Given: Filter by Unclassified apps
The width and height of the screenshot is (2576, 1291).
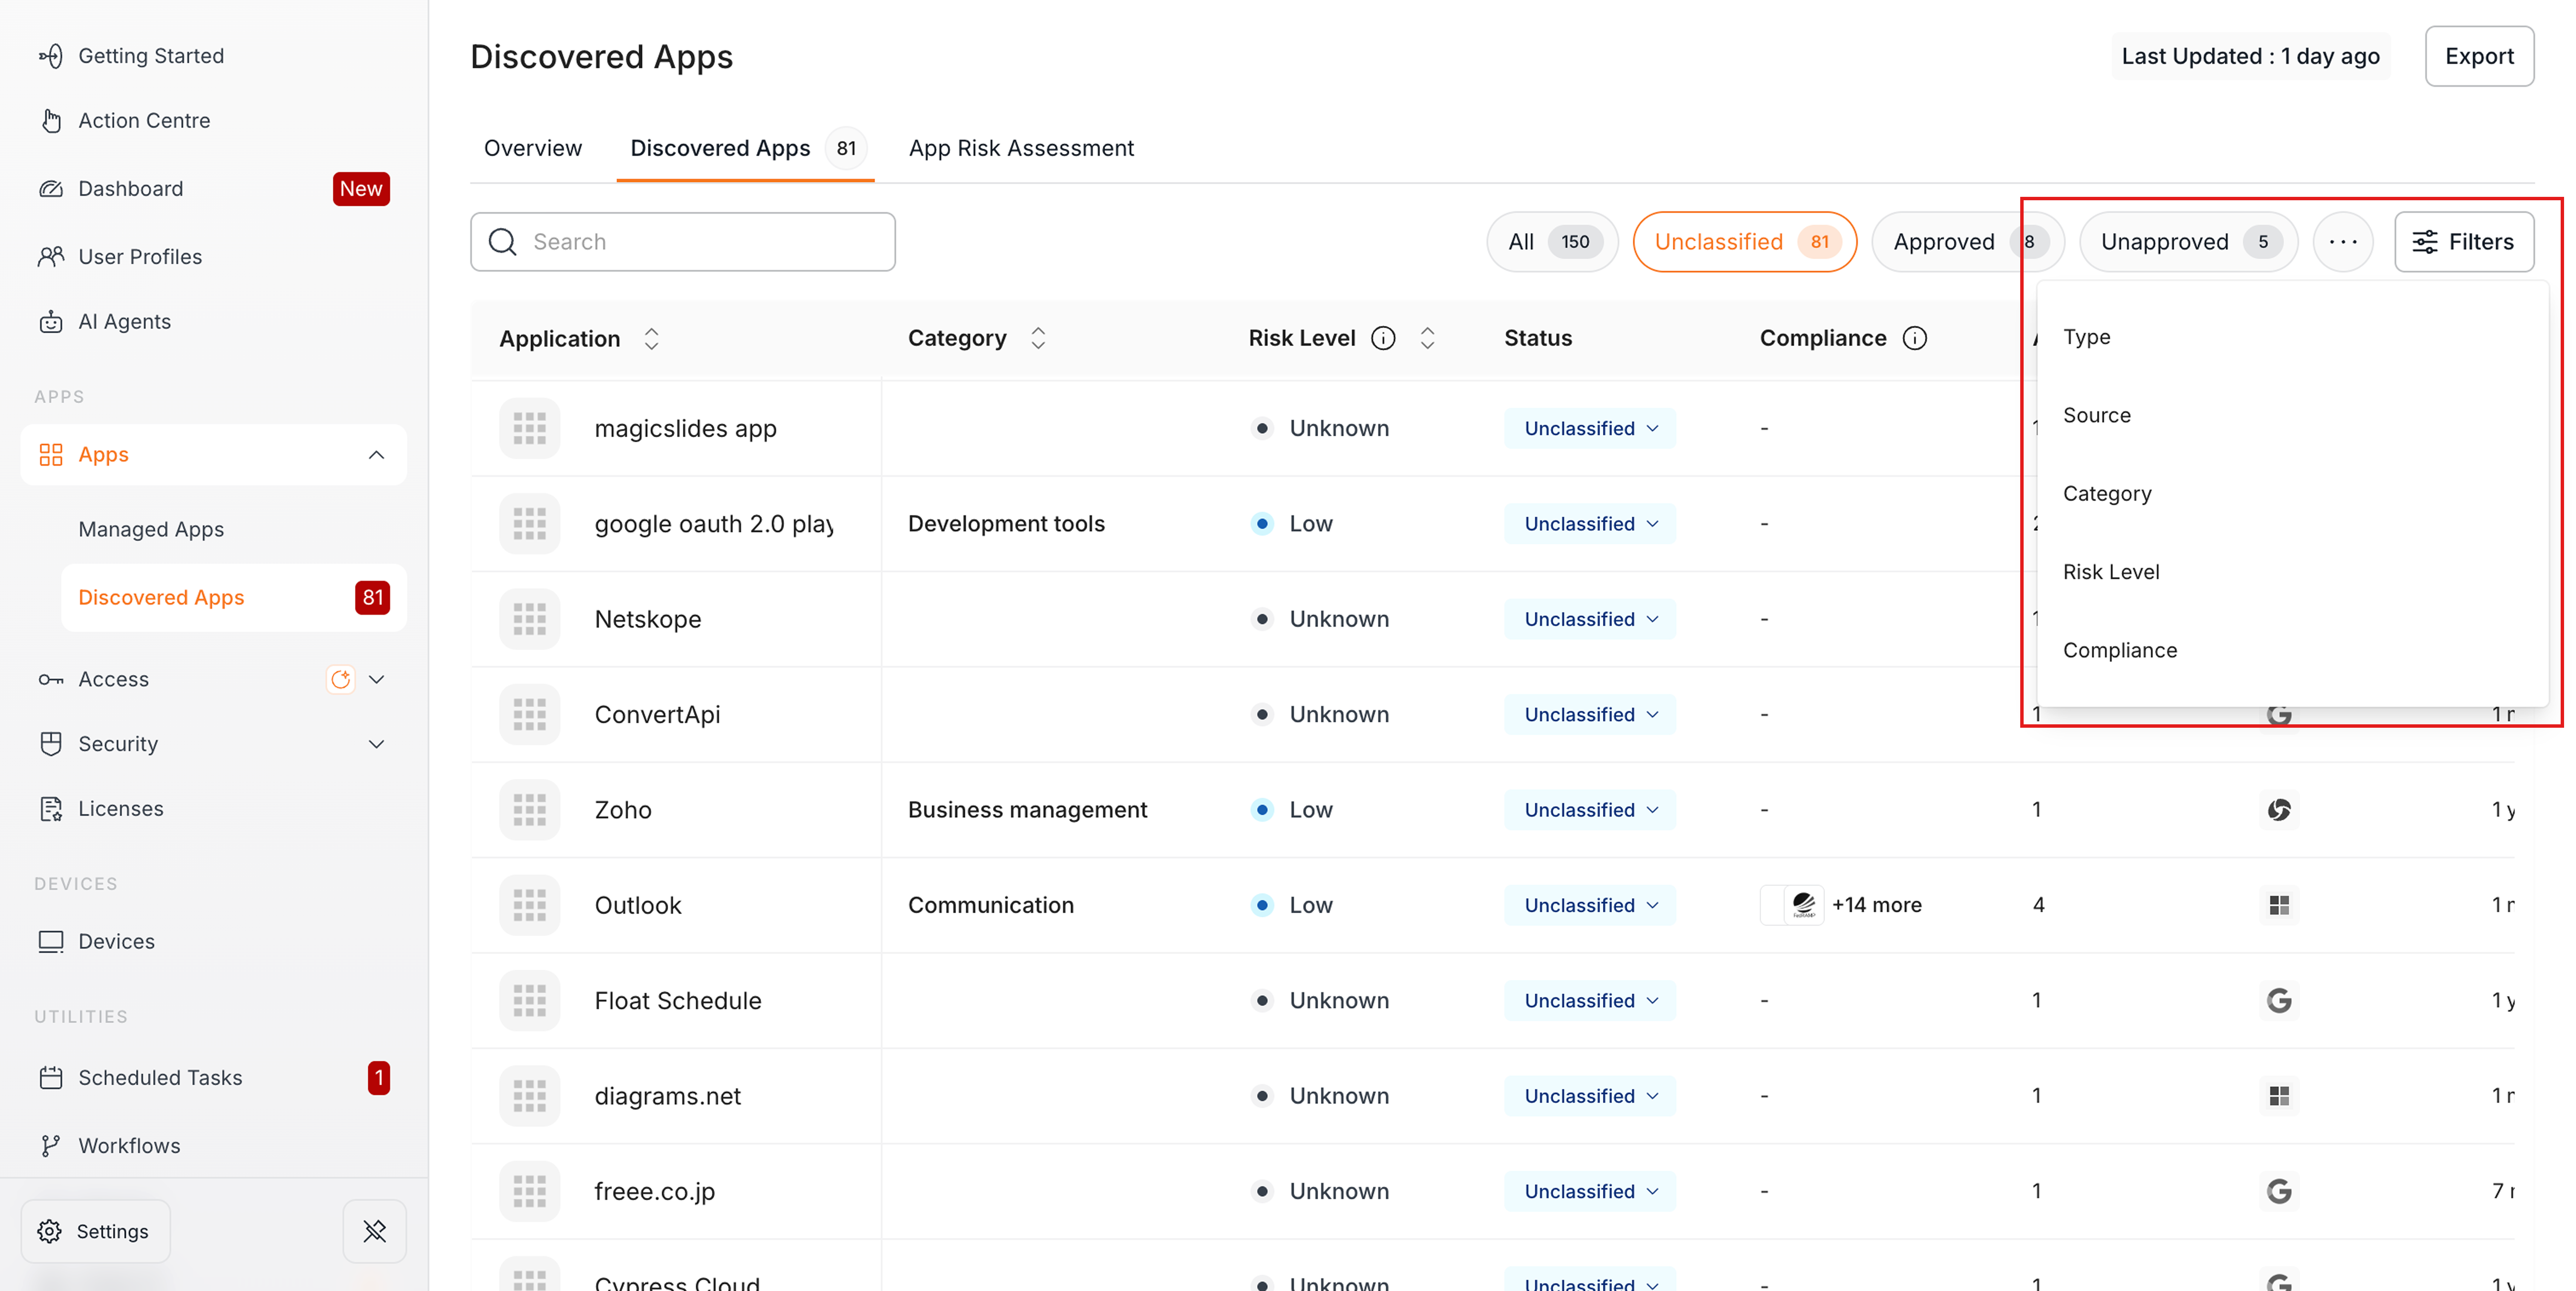Looking at the screenshot, I should (1745, 242).
